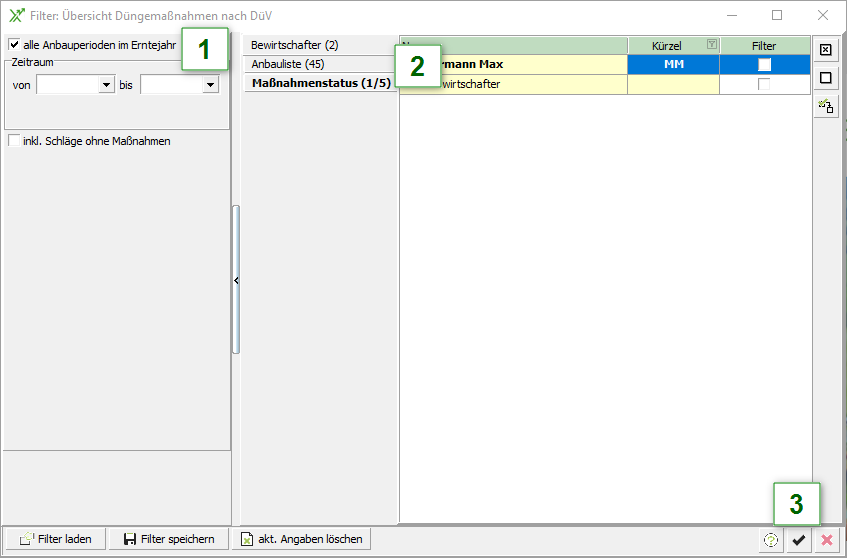Screen dimensions: 847x558
Task: Open the 'von' date dropdown
Action: (x=106, y=86)
